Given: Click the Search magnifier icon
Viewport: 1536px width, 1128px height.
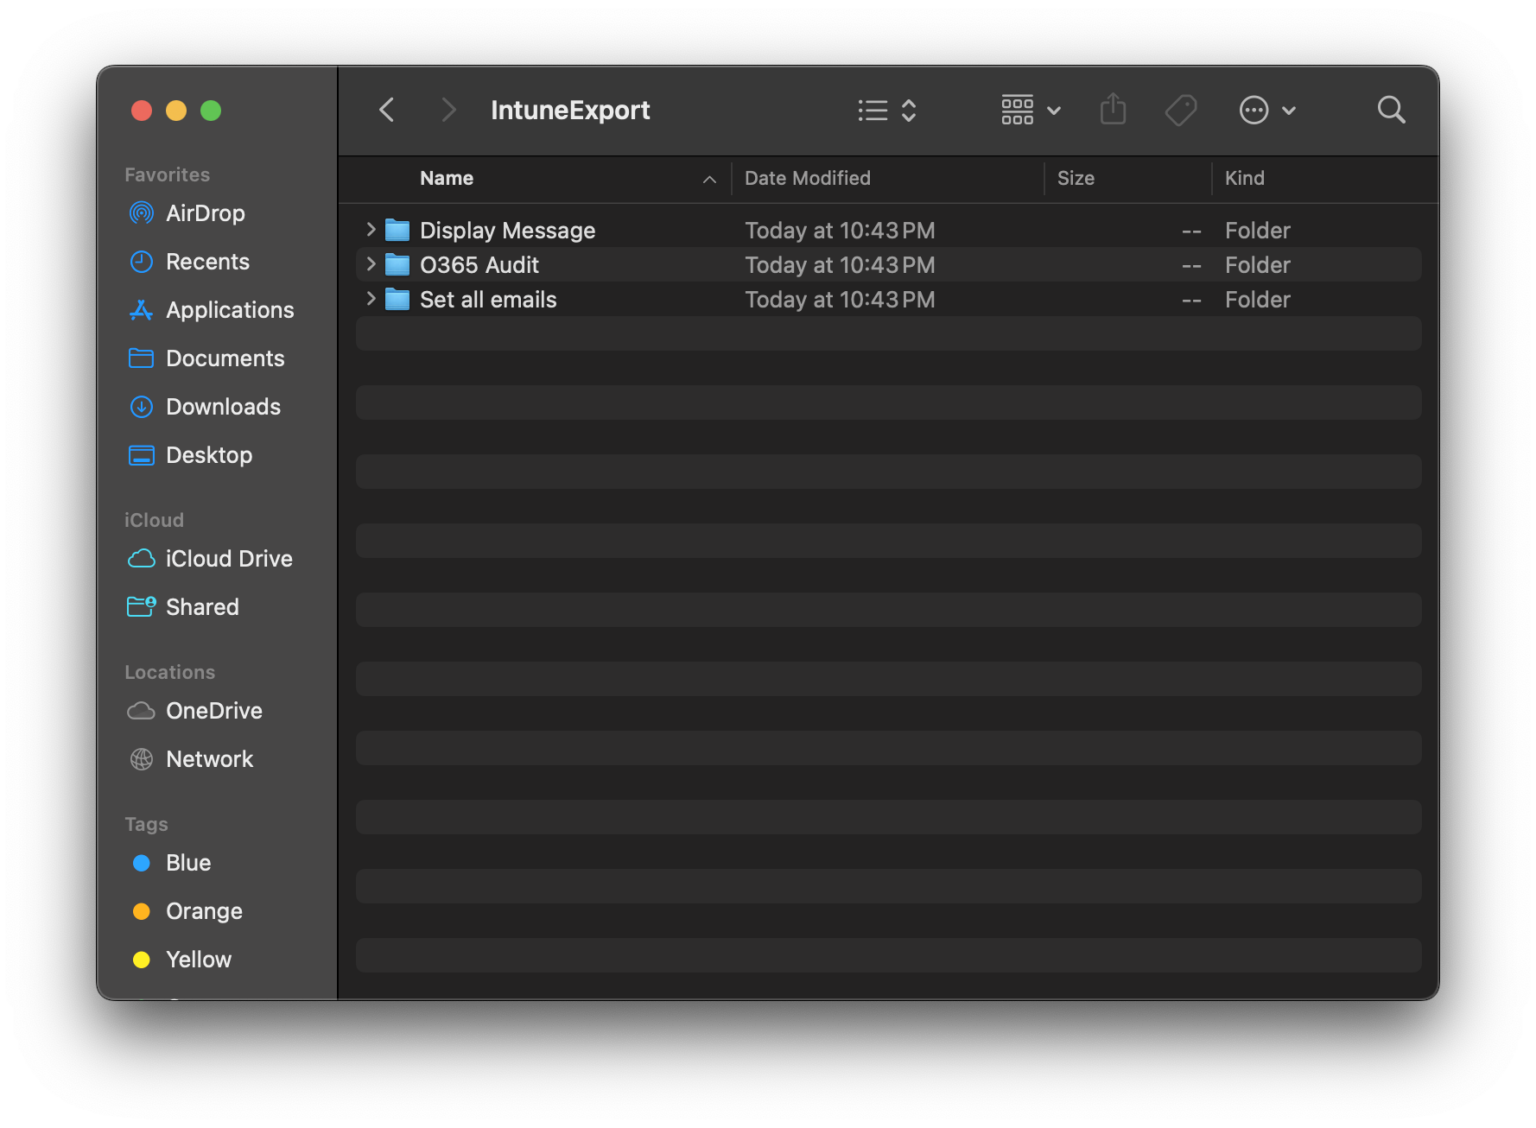Looking at the screenshot, I should [x=1391, y=110].
